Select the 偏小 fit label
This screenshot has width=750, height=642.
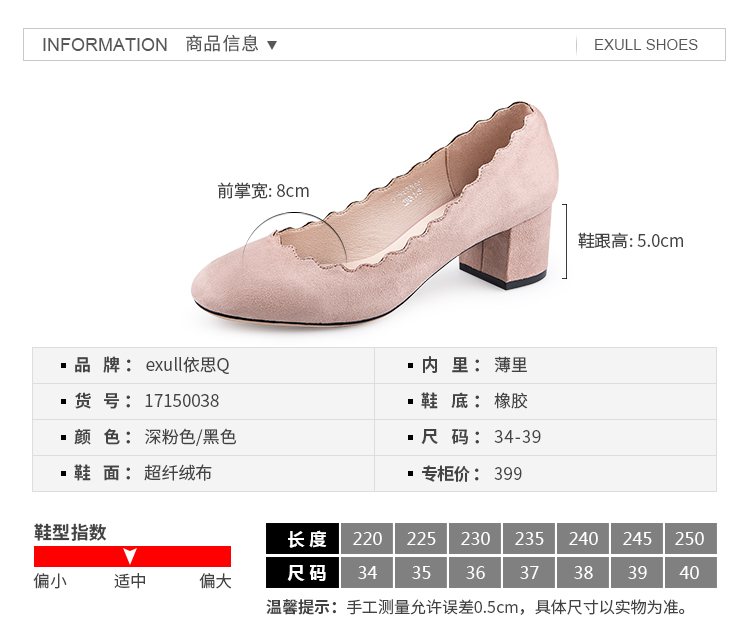click(50, 581)
